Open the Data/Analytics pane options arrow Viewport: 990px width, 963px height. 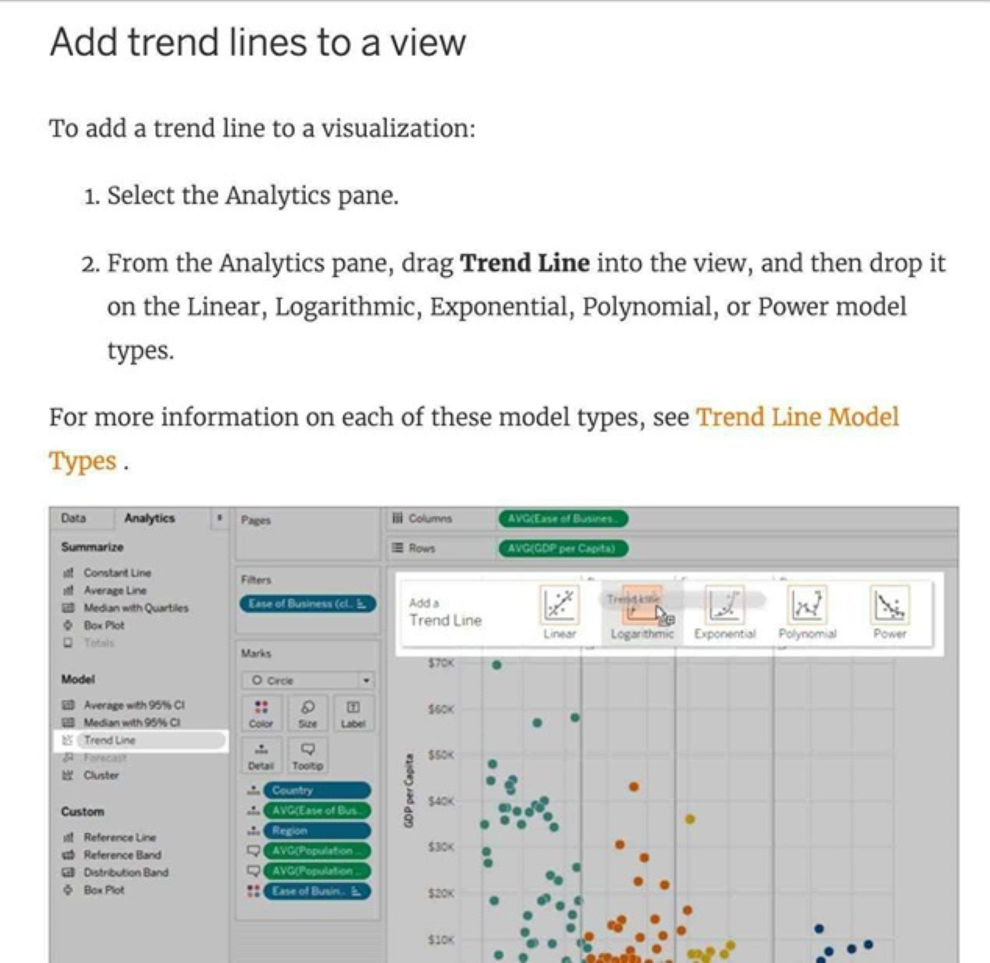[x=219, y=519]
